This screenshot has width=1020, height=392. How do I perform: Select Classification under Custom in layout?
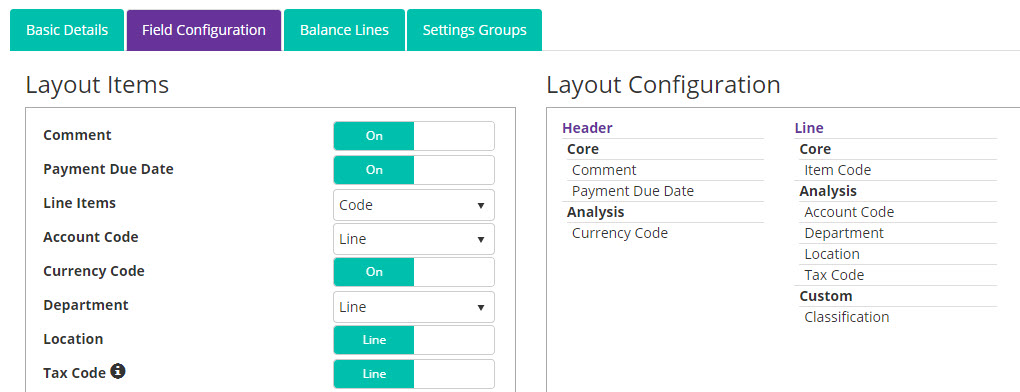click(846, 317)
